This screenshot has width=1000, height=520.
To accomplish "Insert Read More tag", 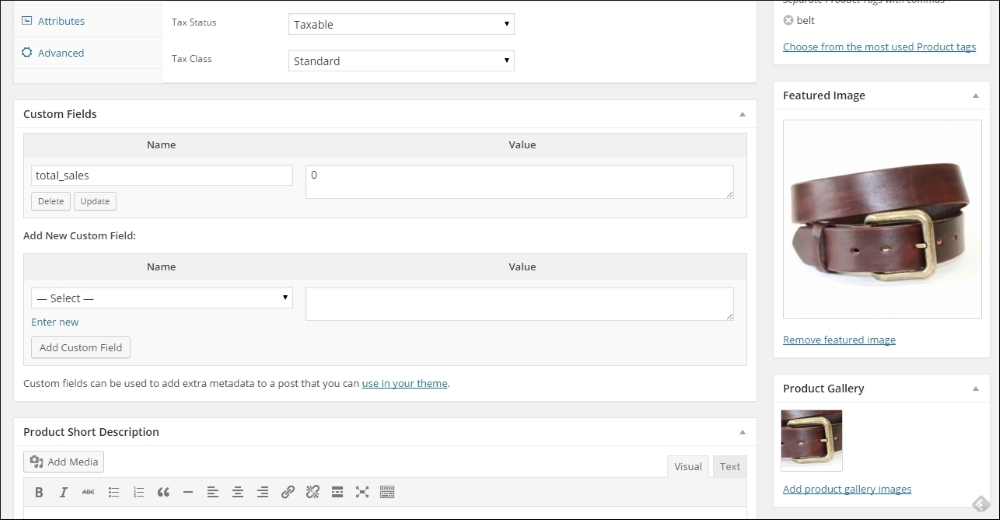I will pos(337,492).
